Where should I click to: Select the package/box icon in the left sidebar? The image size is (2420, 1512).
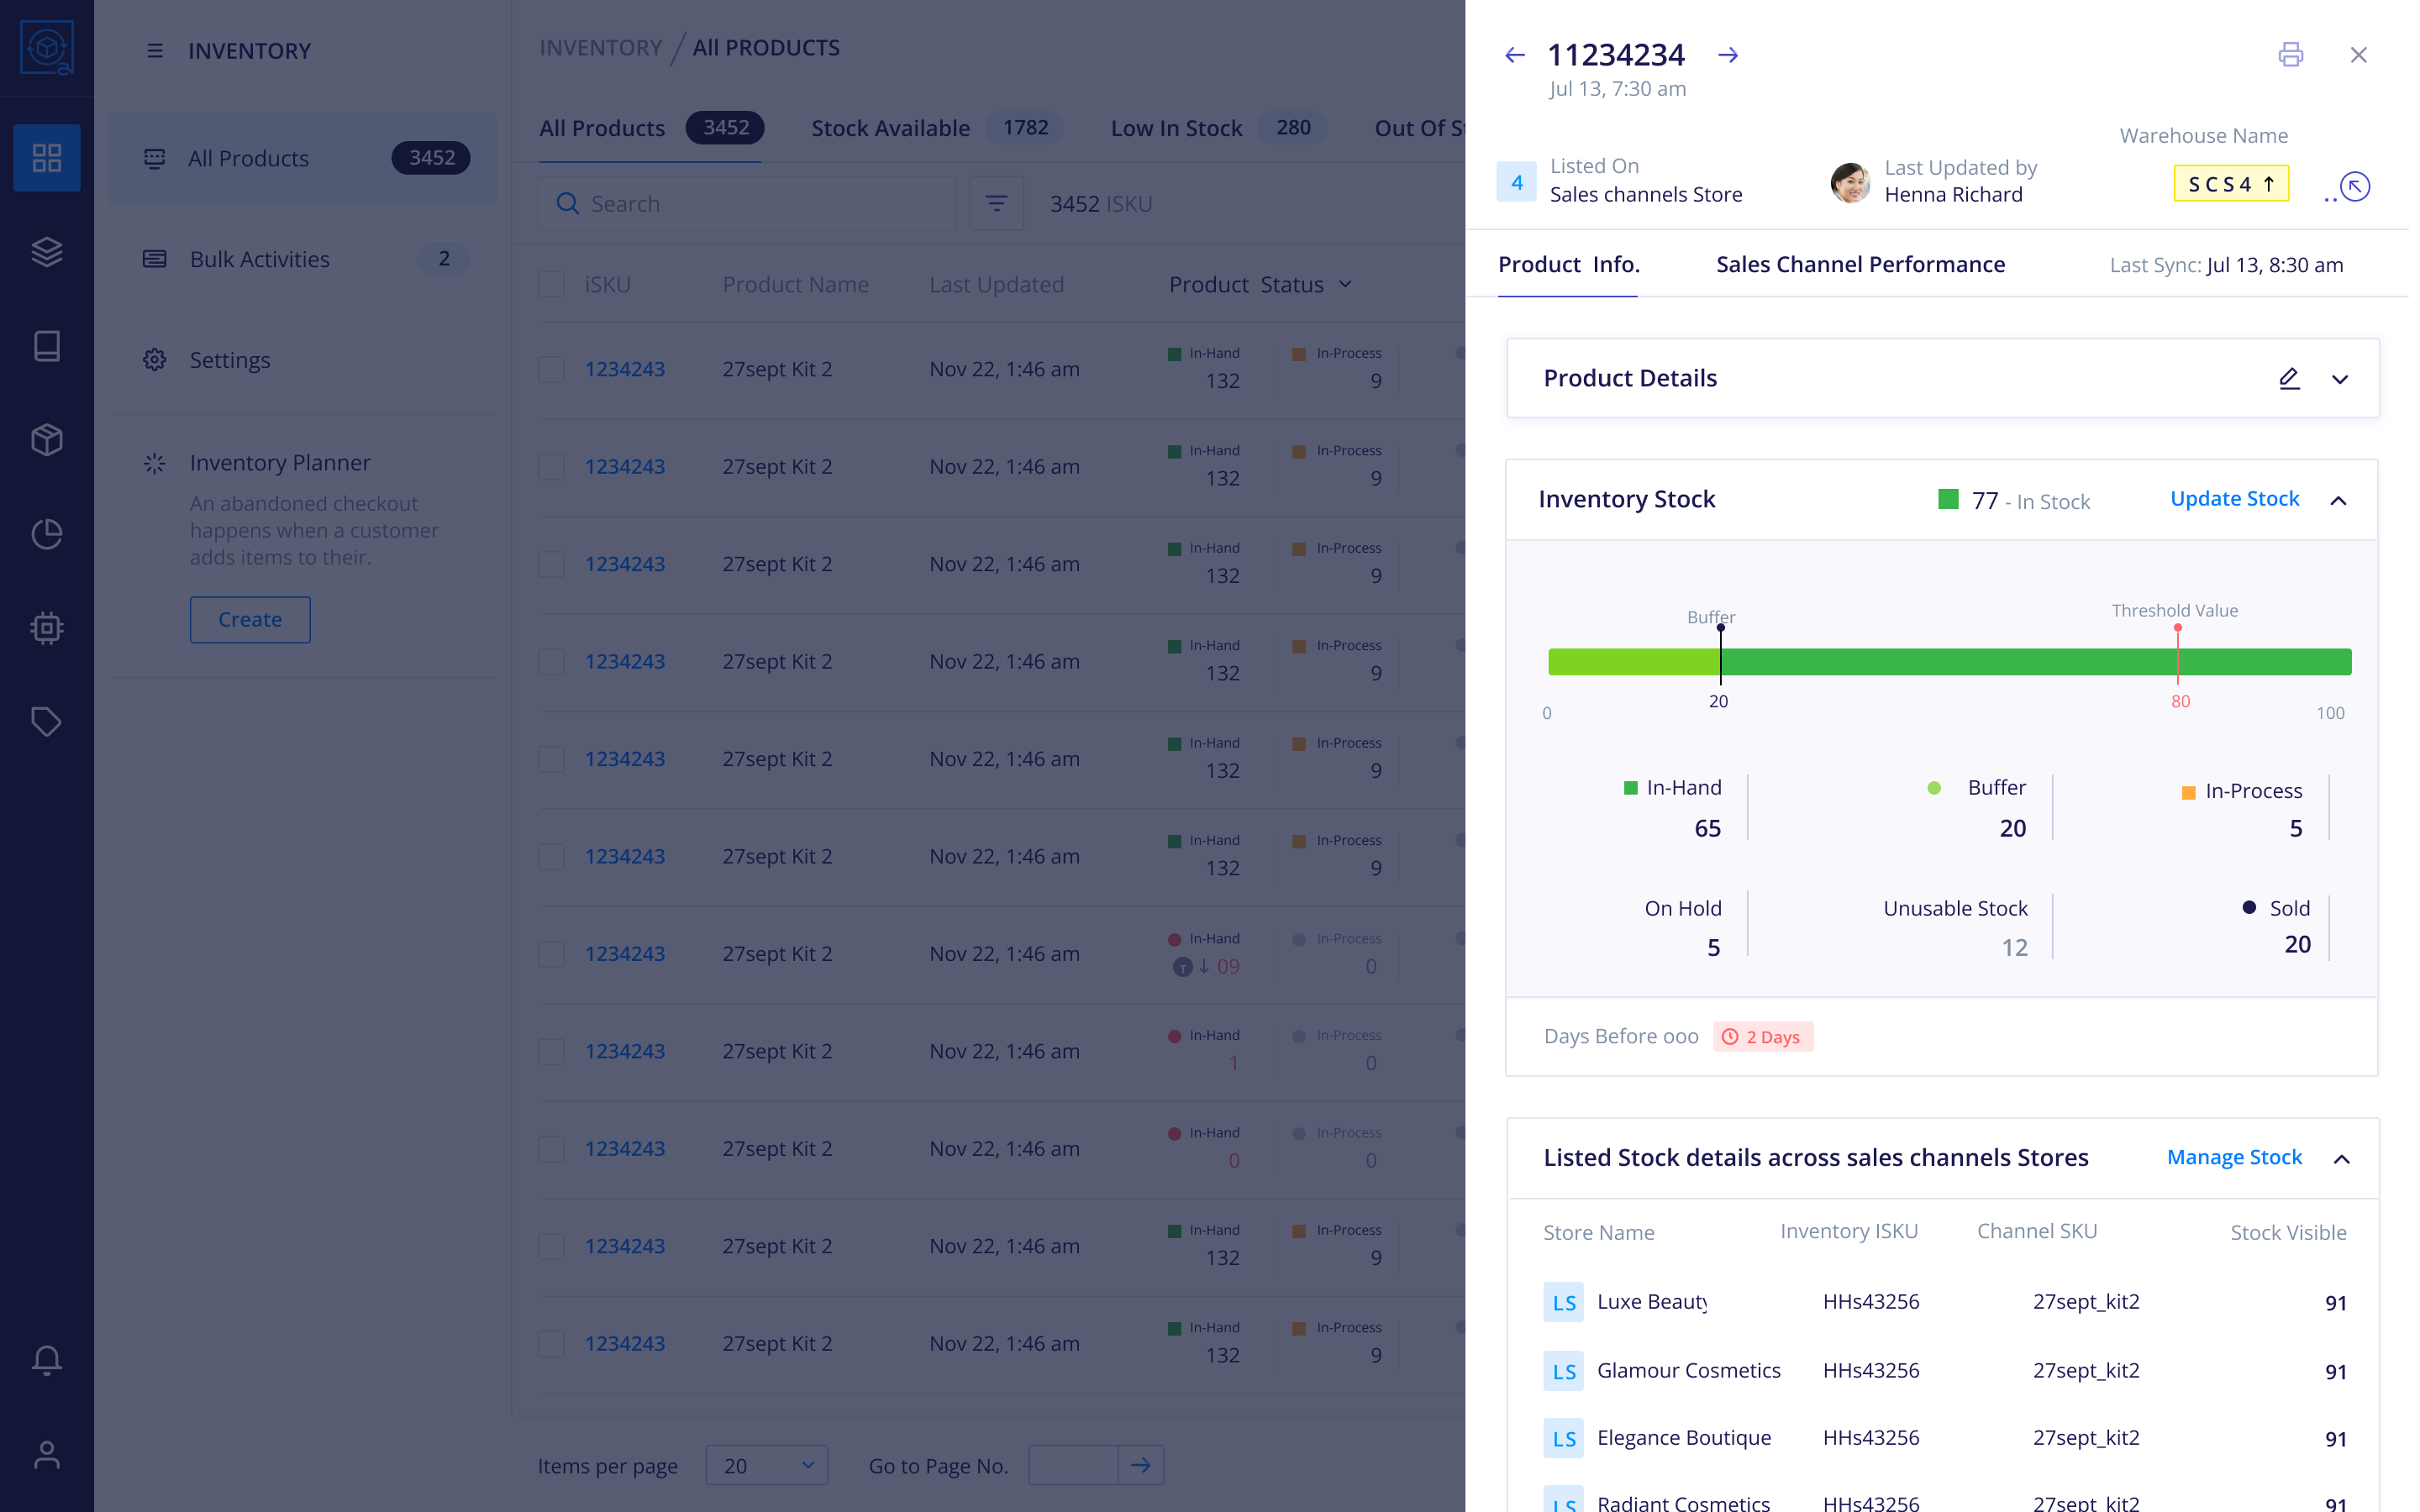(x=46, y=440)
